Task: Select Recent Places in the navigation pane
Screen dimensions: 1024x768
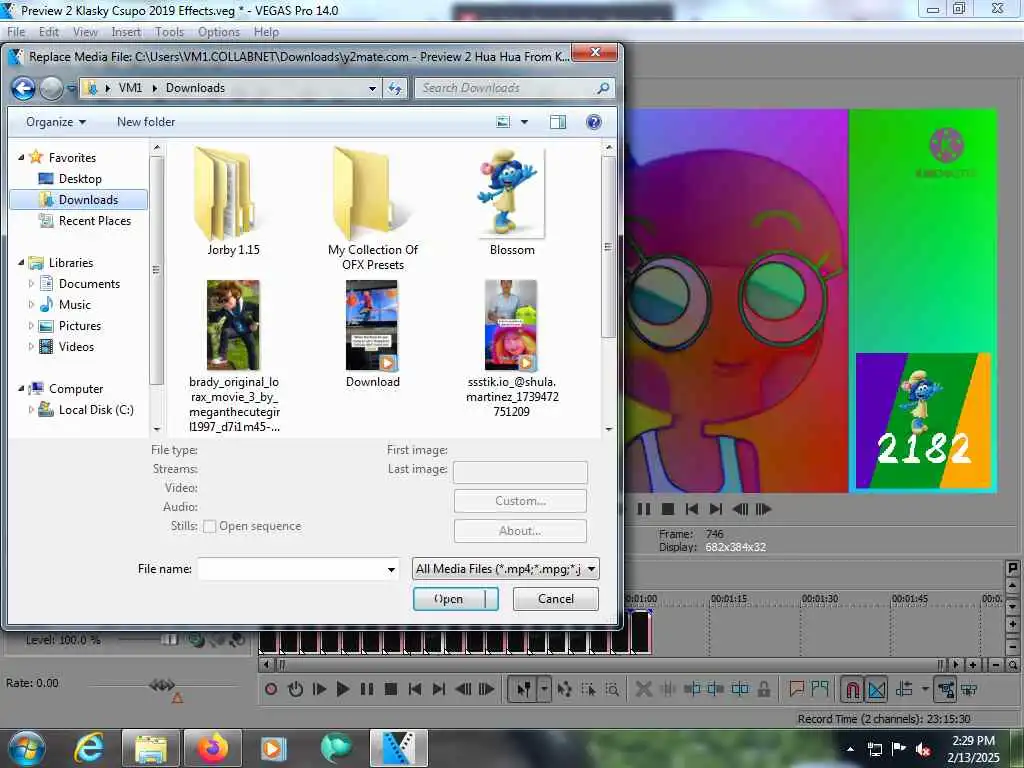Action: point(94,221)
